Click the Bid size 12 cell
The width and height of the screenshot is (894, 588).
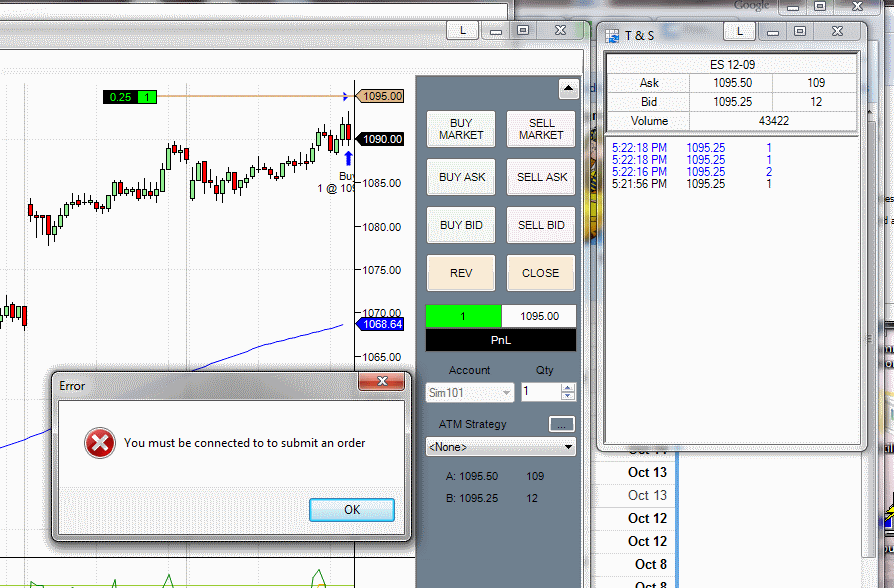tap(815, 102)
